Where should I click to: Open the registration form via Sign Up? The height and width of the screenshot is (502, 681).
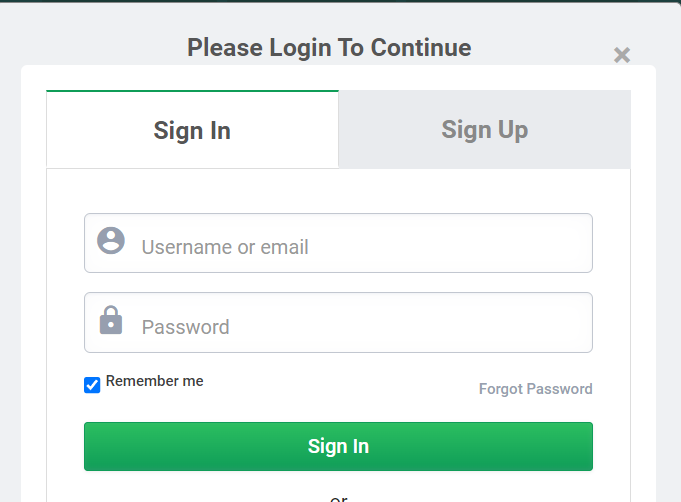(484, 130)
